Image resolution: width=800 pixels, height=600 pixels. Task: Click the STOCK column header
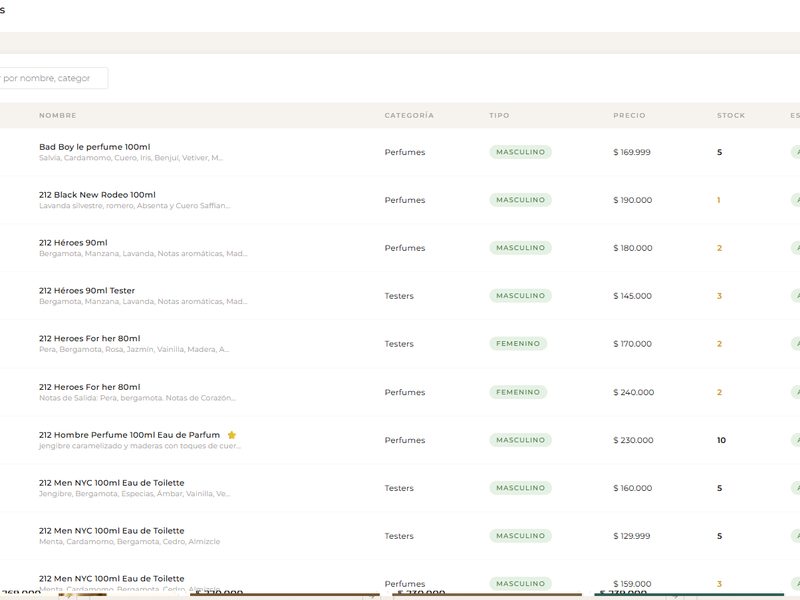coord(731,115)
